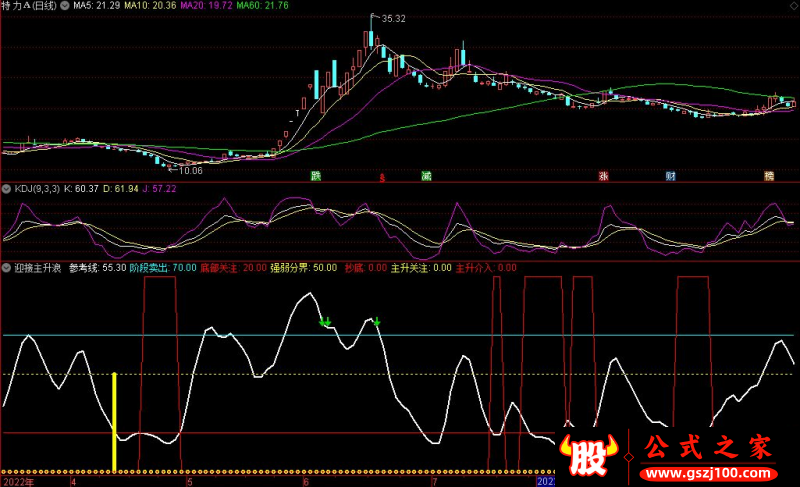Click the green arrow signal near second peak
Screen dimensions: 800x487
[377, 321]
